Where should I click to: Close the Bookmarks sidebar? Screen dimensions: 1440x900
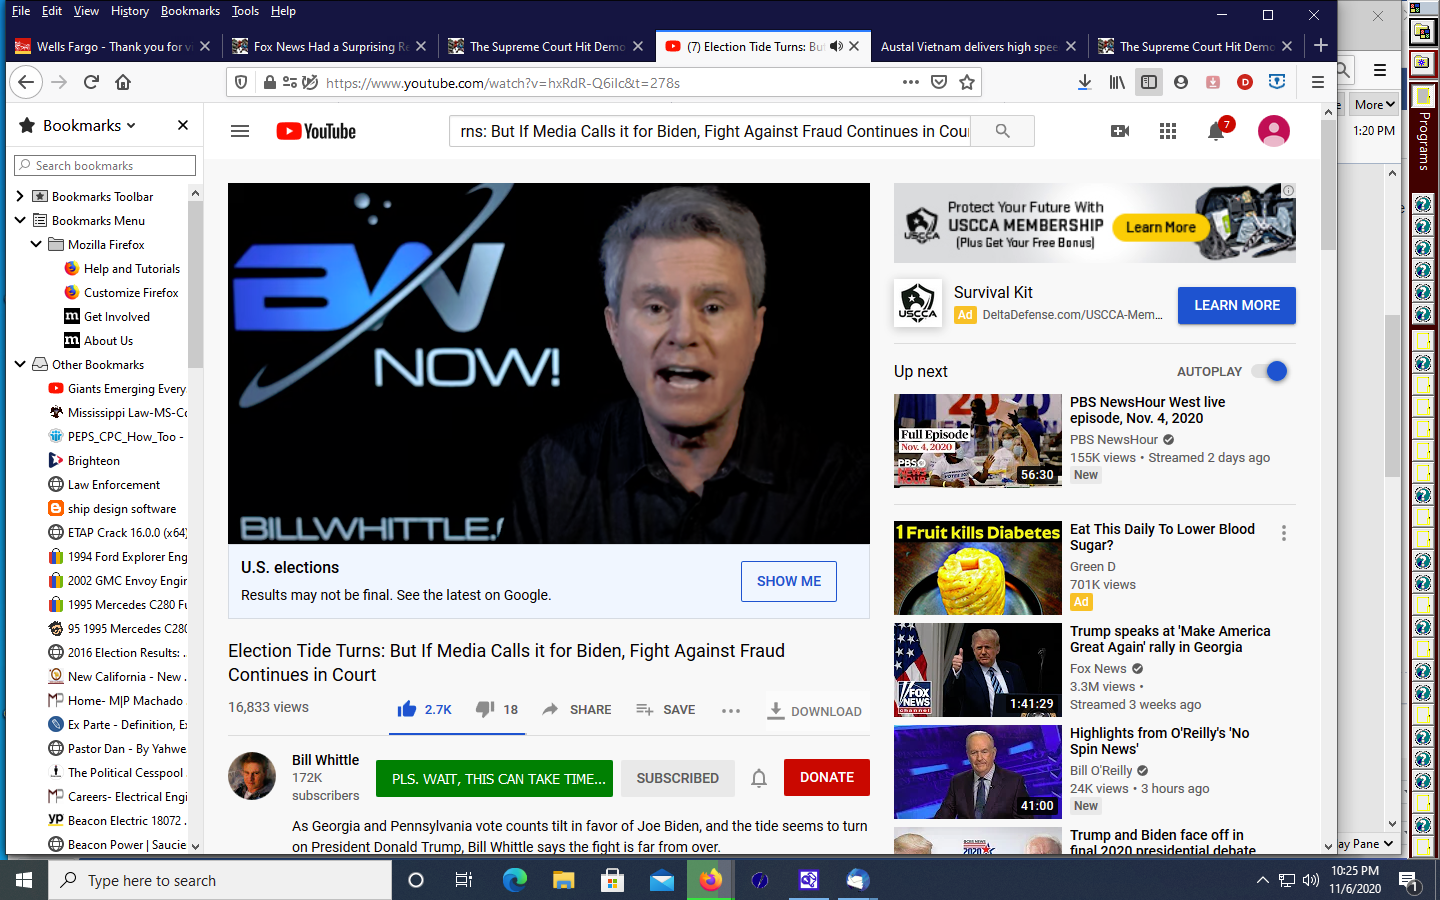coord(183,125)
